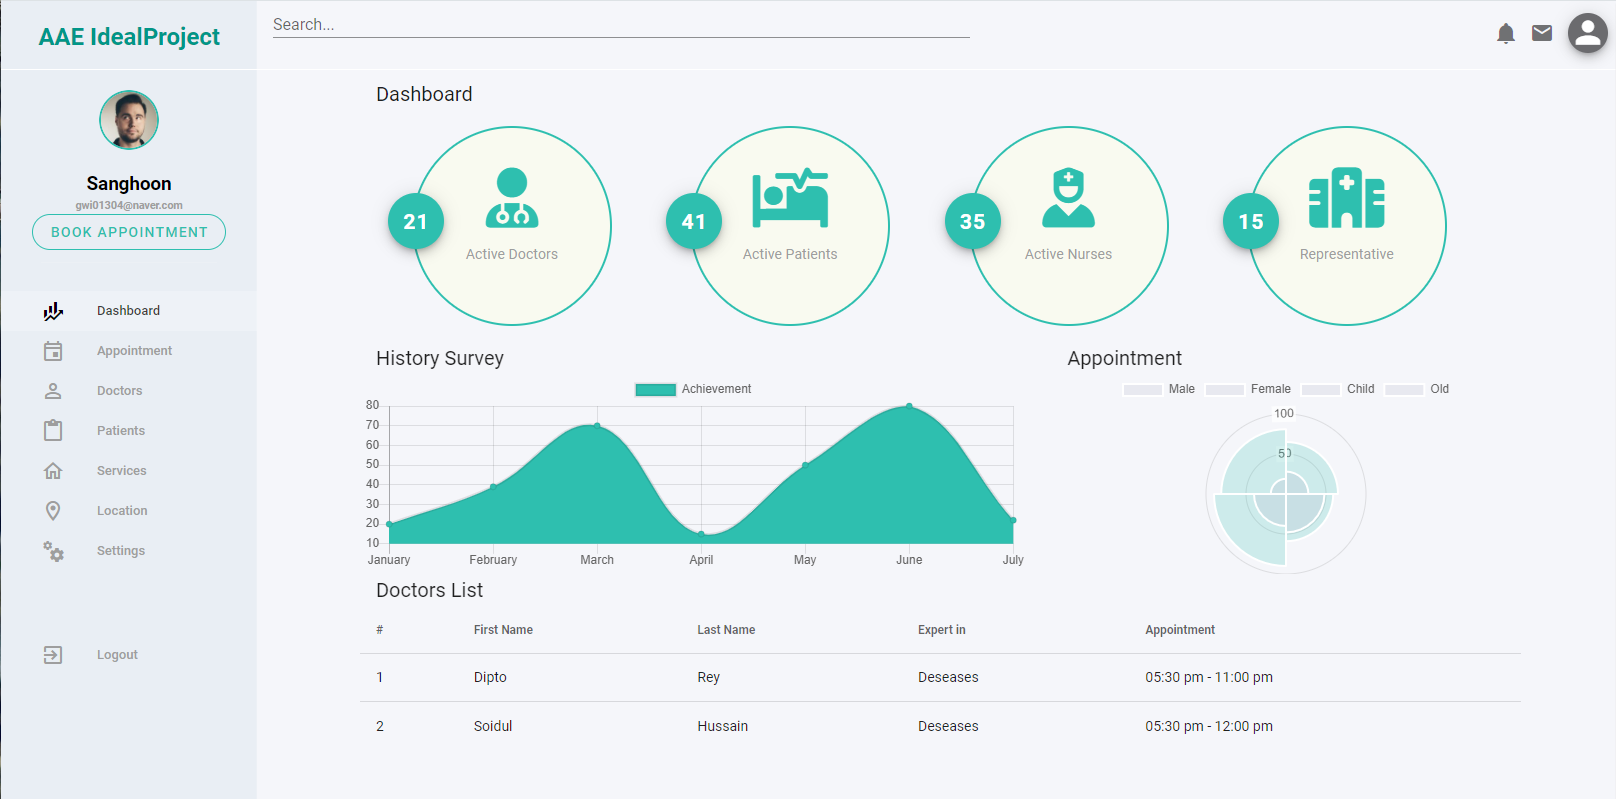This screenshot has width=1616, height=799.
Task: Click the Doctors person icon
Action: (53, 391)
